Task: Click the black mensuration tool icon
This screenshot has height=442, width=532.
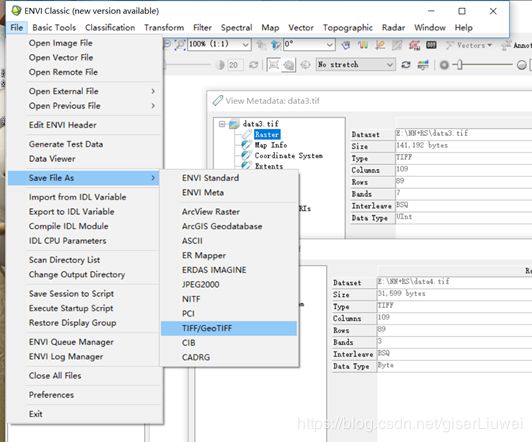Action: [431, 45]
